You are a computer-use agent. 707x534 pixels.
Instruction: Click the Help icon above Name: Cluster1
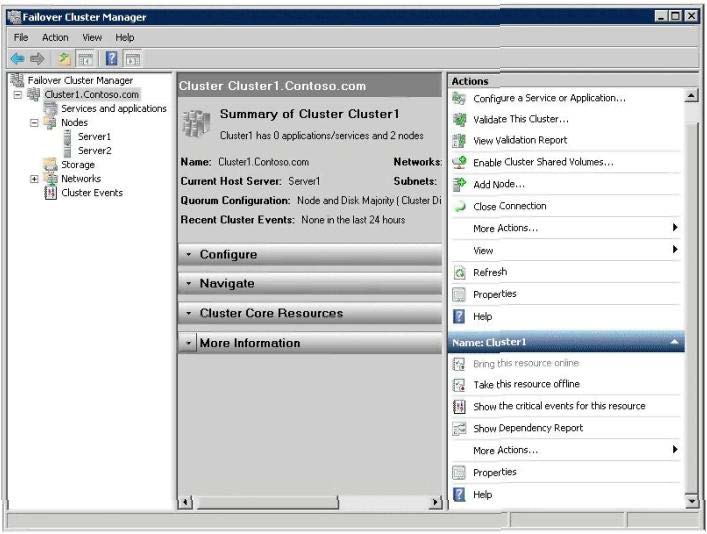point(459,317)
